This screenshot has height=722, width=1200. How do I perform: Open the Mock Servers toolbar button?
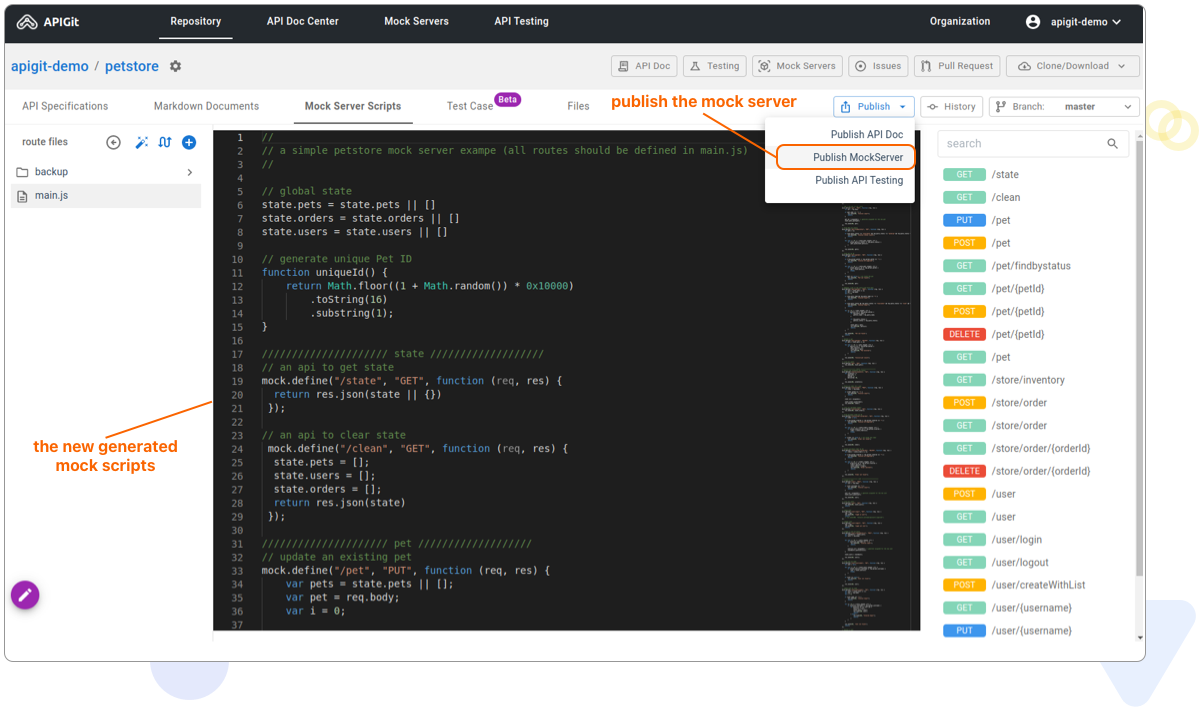click(797, 66)
